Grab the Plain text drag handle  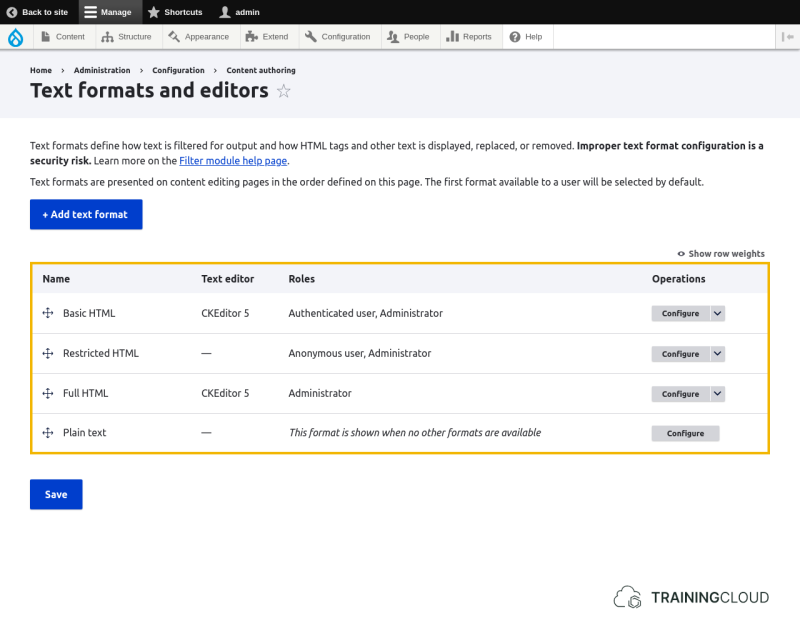pyautogui.click(x=48, y=433)
